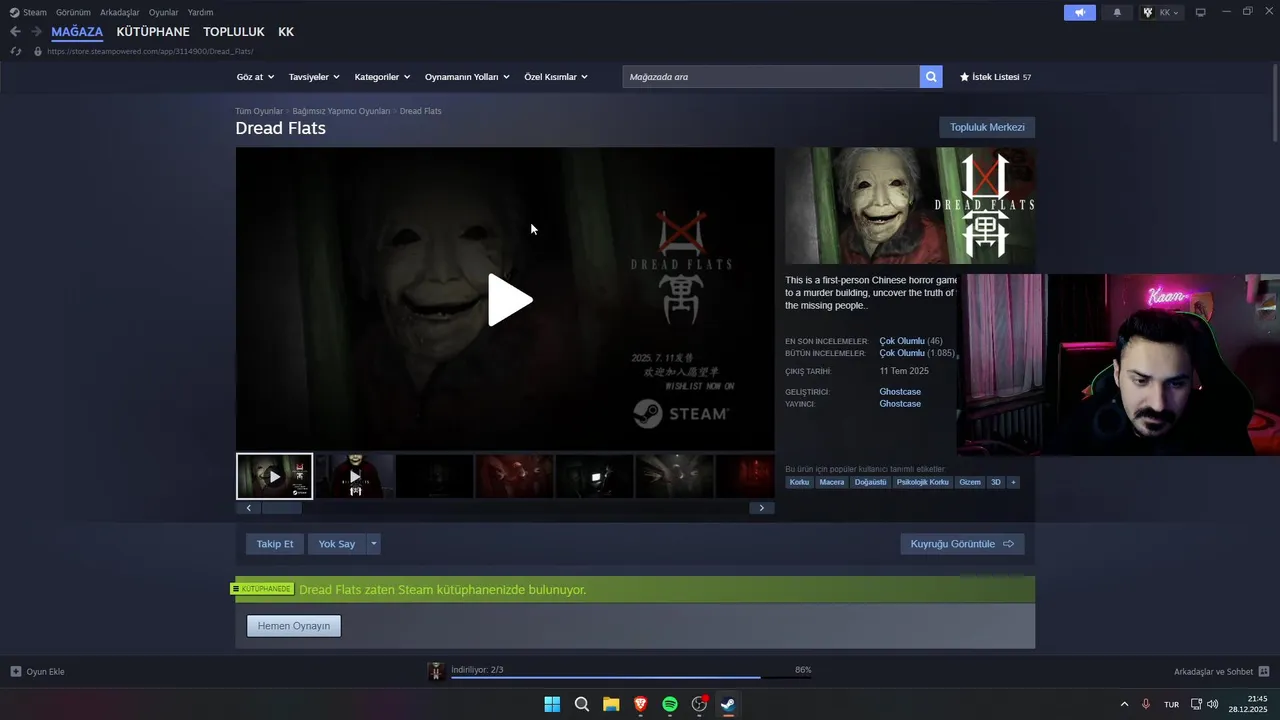The image size is (1280, 720).
Task: Open volume control in system tray
Action: (x=1213, y=704)
